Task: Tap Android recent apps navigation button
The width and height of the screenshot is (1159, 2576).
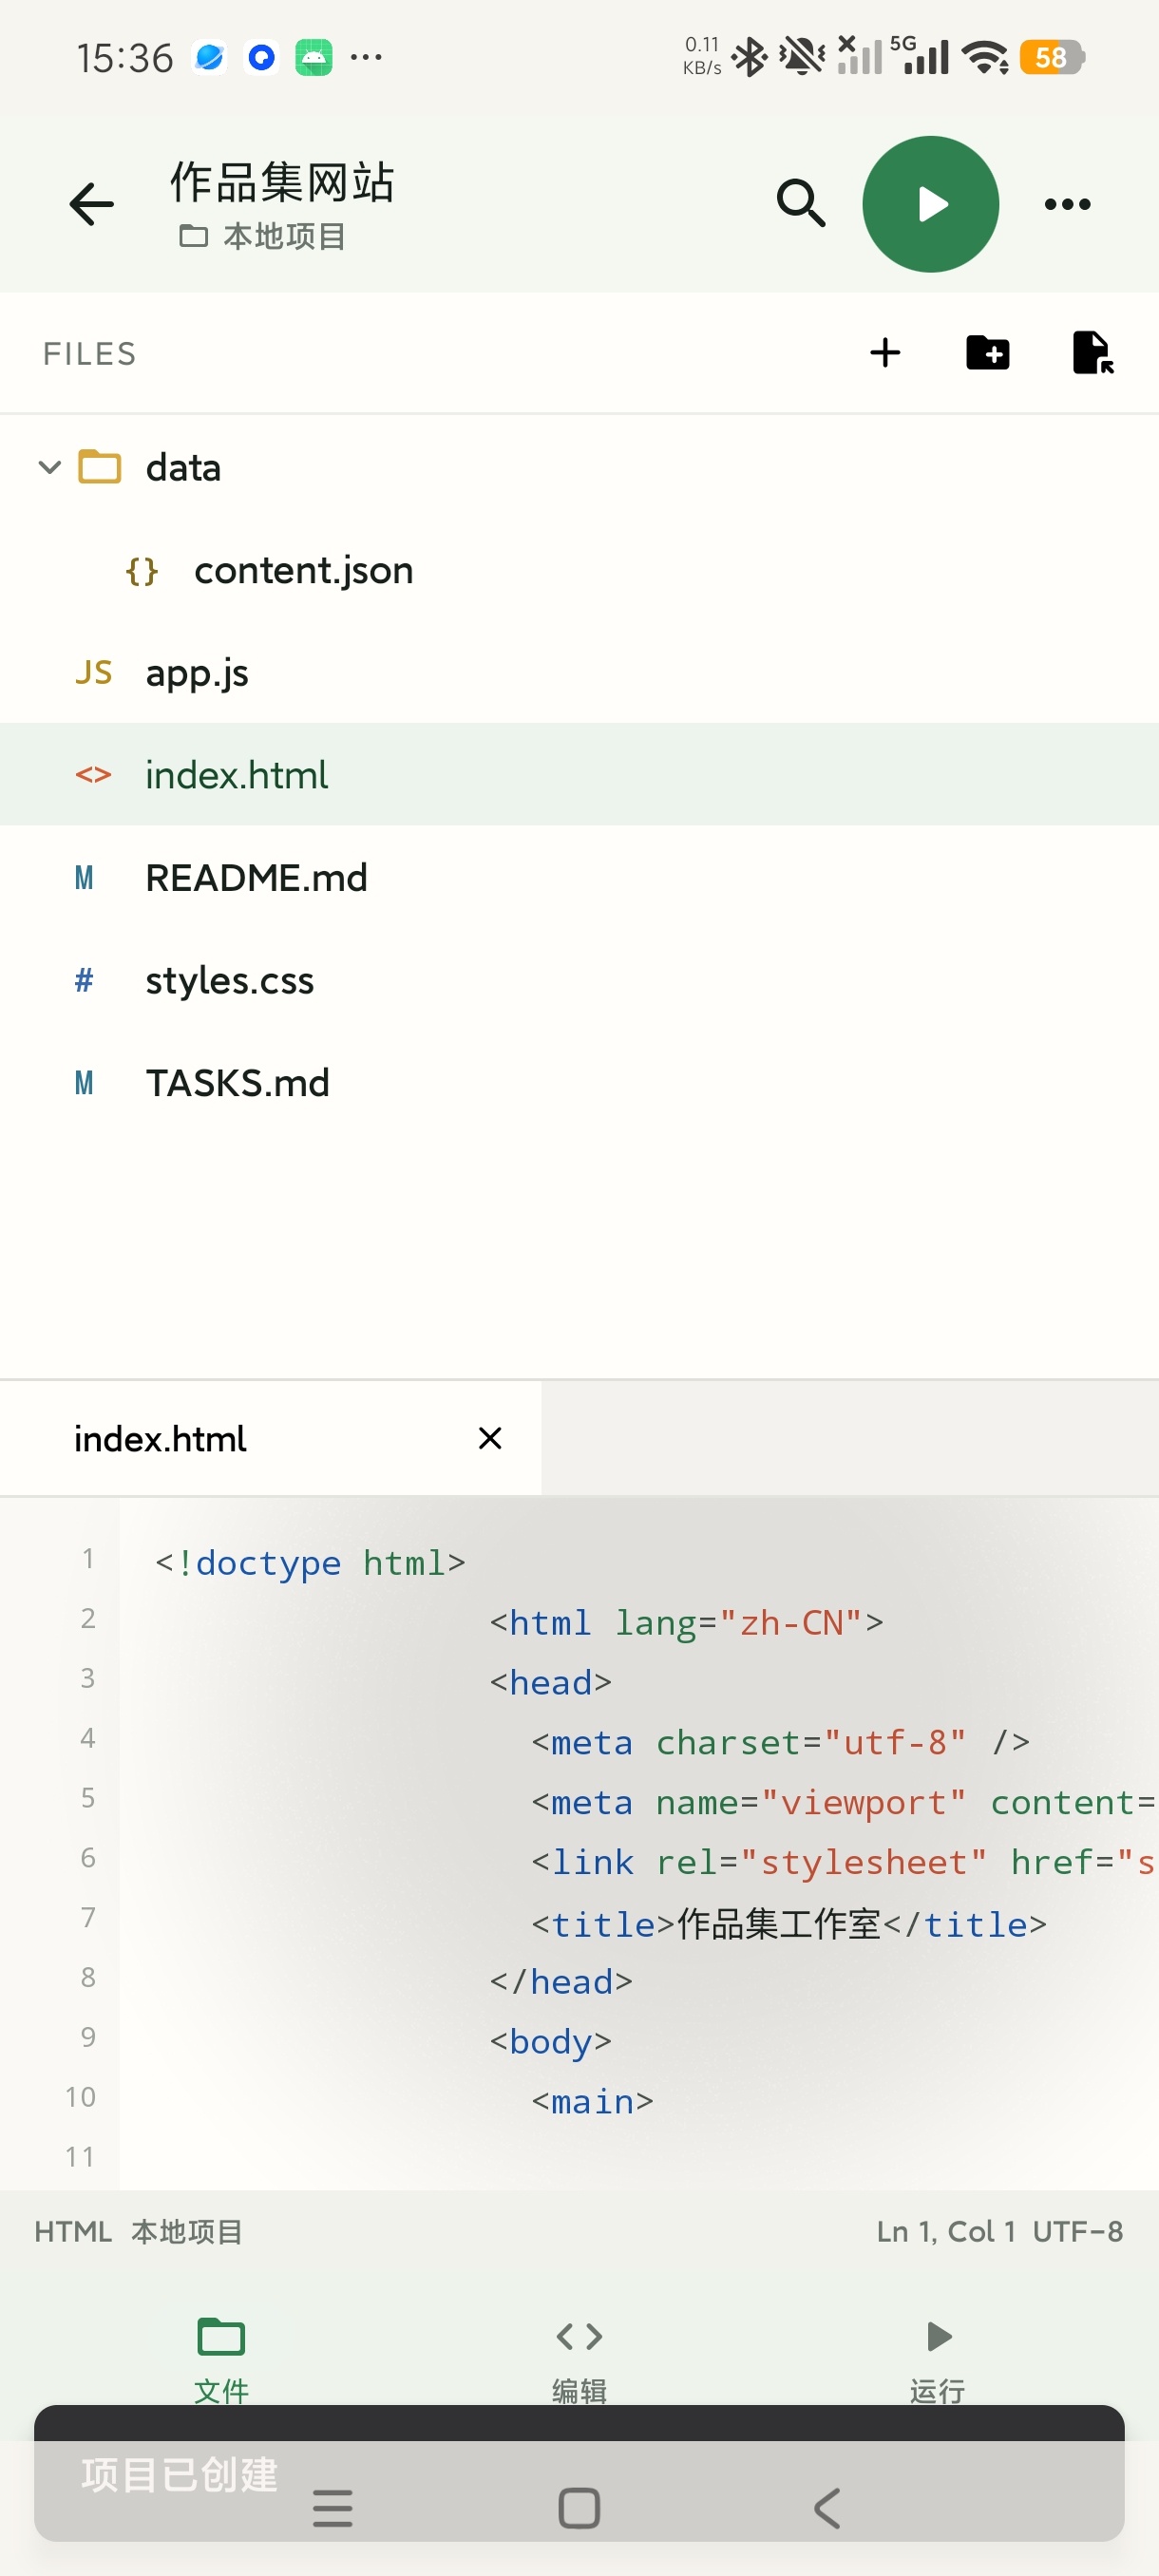Action: [332, 2508]
